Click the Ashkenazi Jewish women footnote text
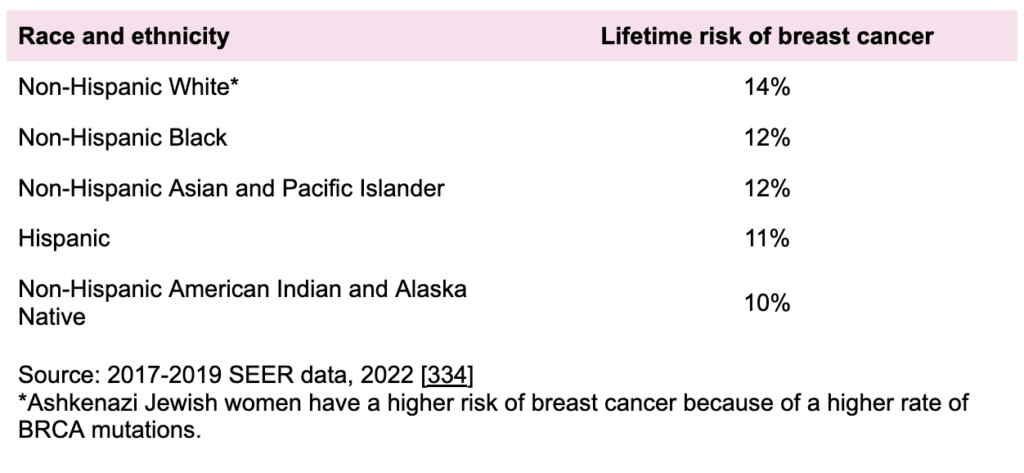This screenshot has height=473, width=1024. point(494,403)
